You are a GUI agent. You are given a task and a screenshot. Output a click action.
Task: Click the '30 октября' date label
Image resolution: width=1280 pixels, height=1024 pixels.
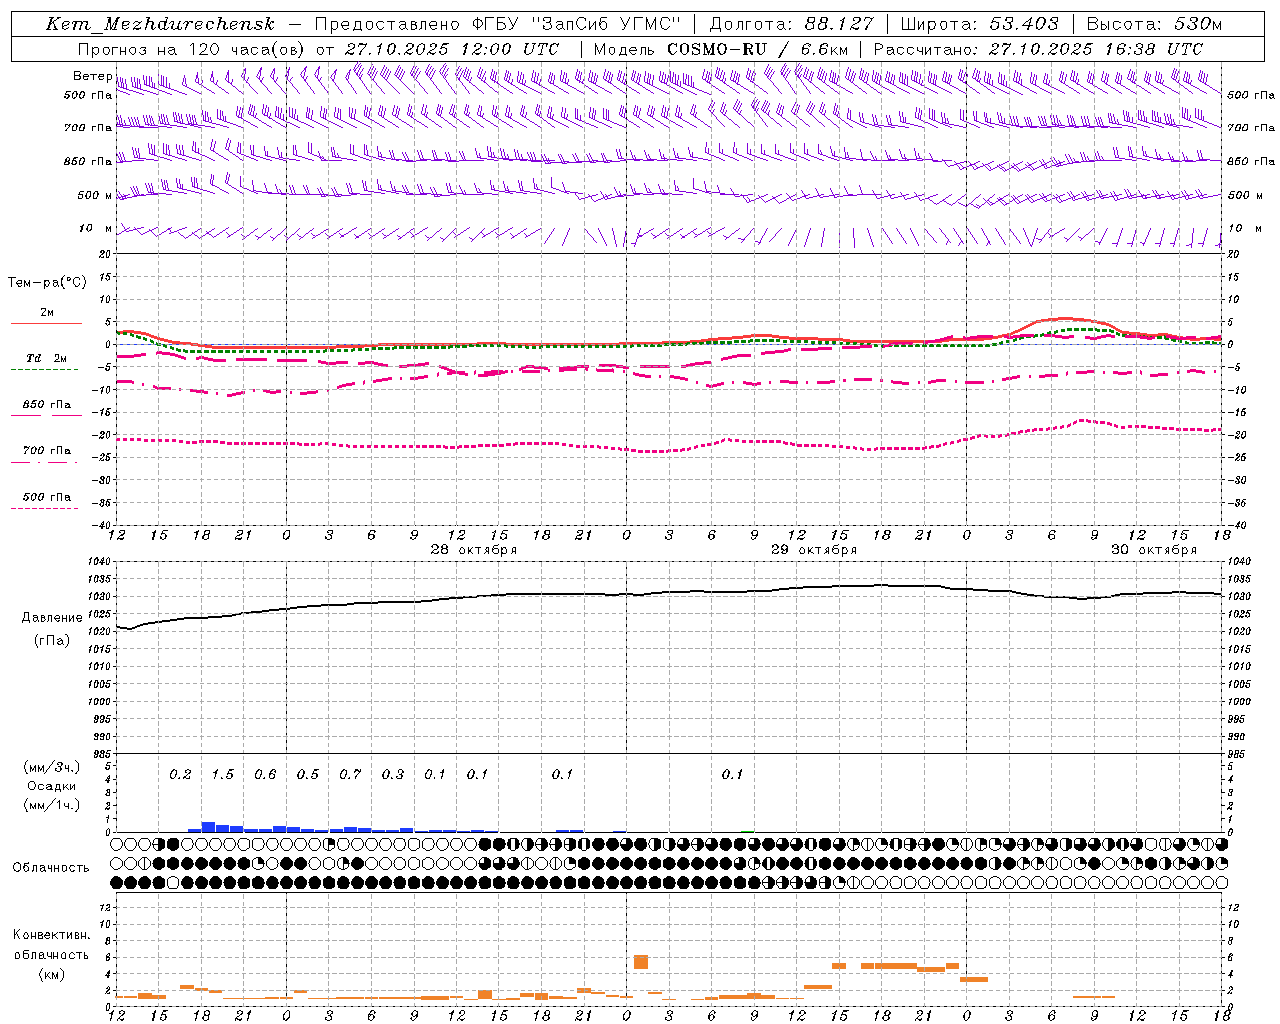(1154, 550)
